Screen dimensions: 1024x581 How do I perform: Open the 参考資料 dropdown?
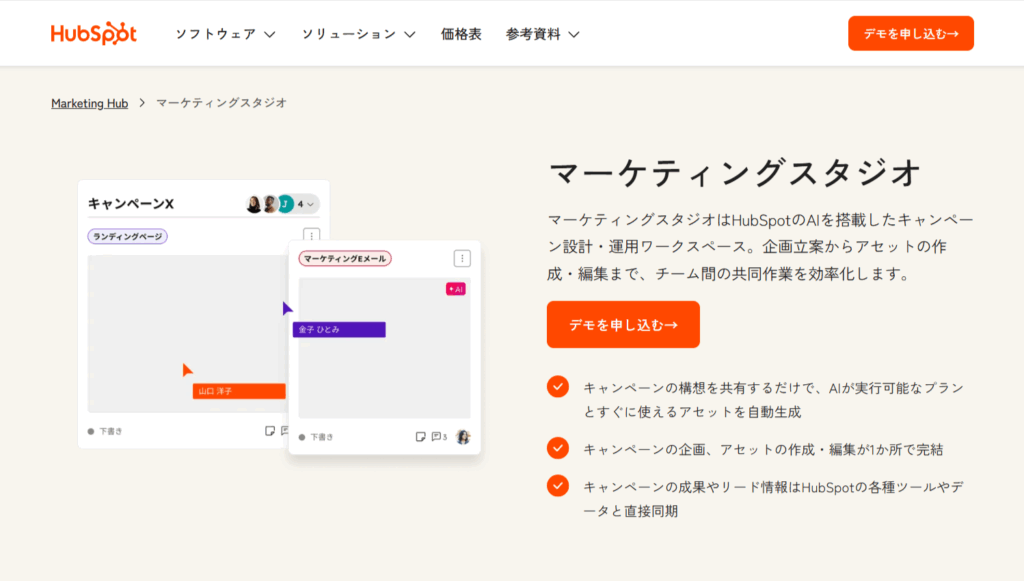coord(540,32)
